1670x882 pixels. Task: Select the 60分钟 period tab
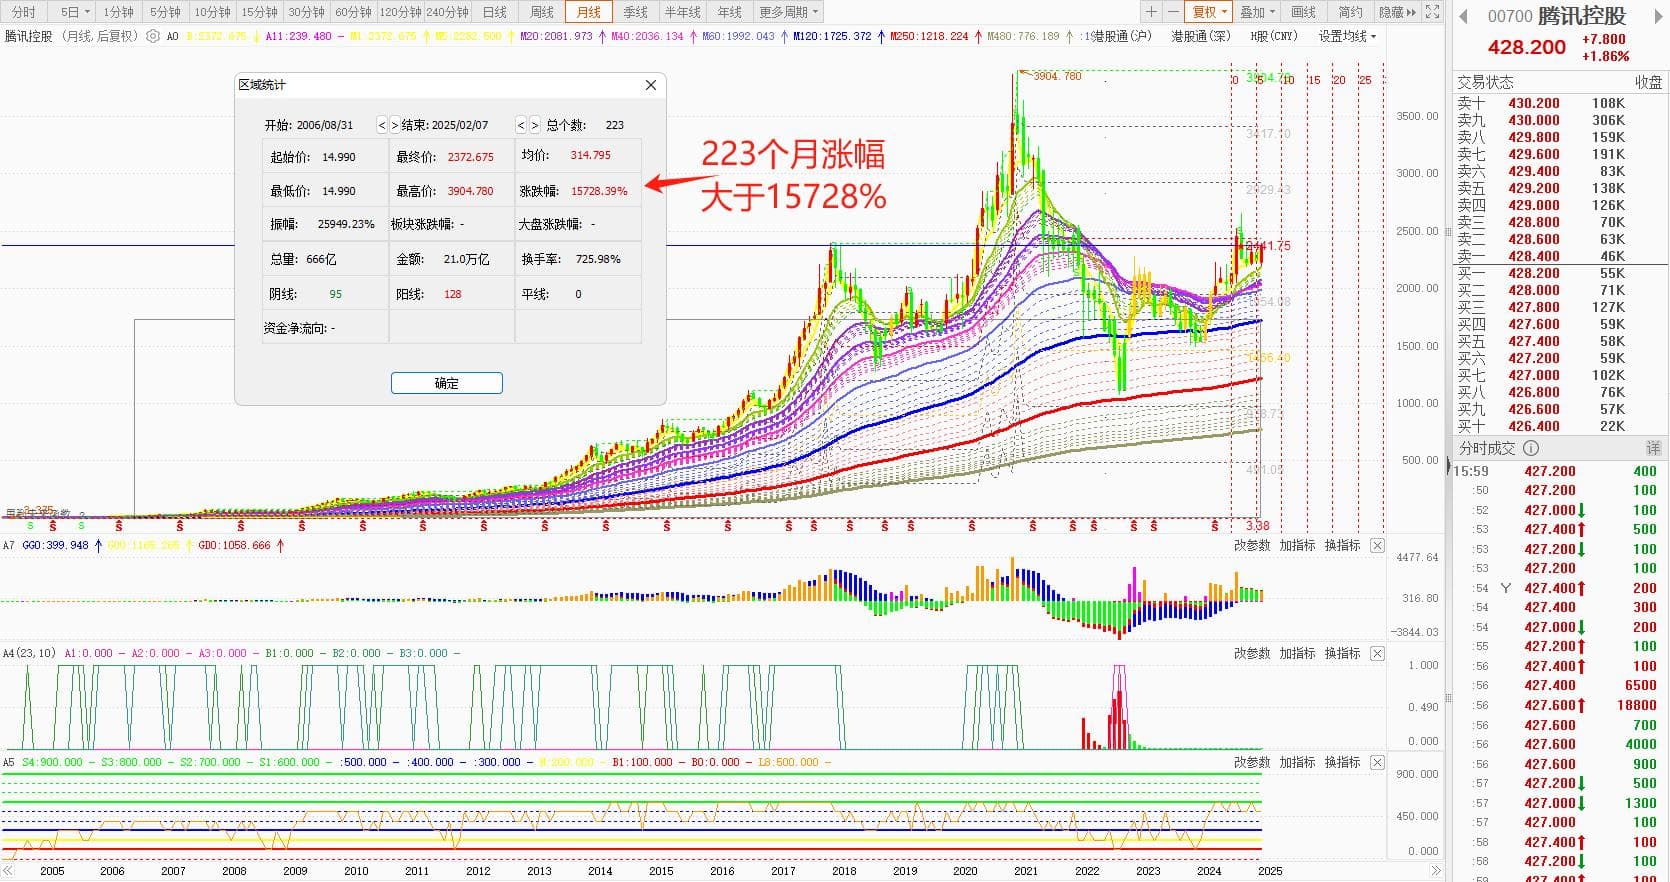pos(353,12)
